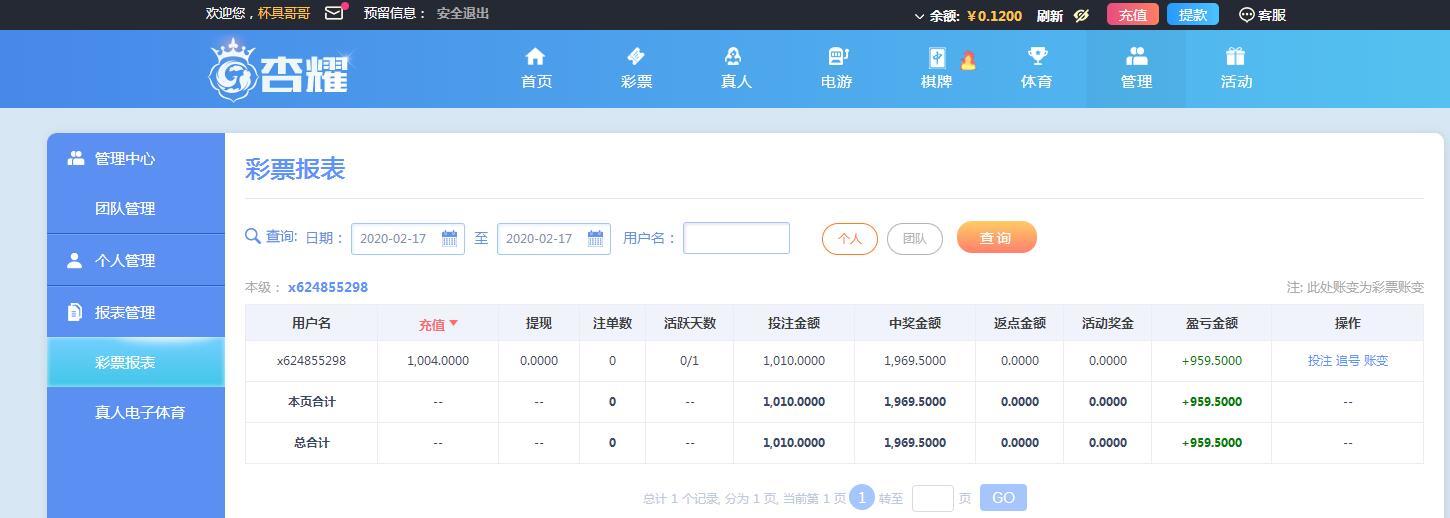Click the 本页合计 row label

(x=311, y=401)
